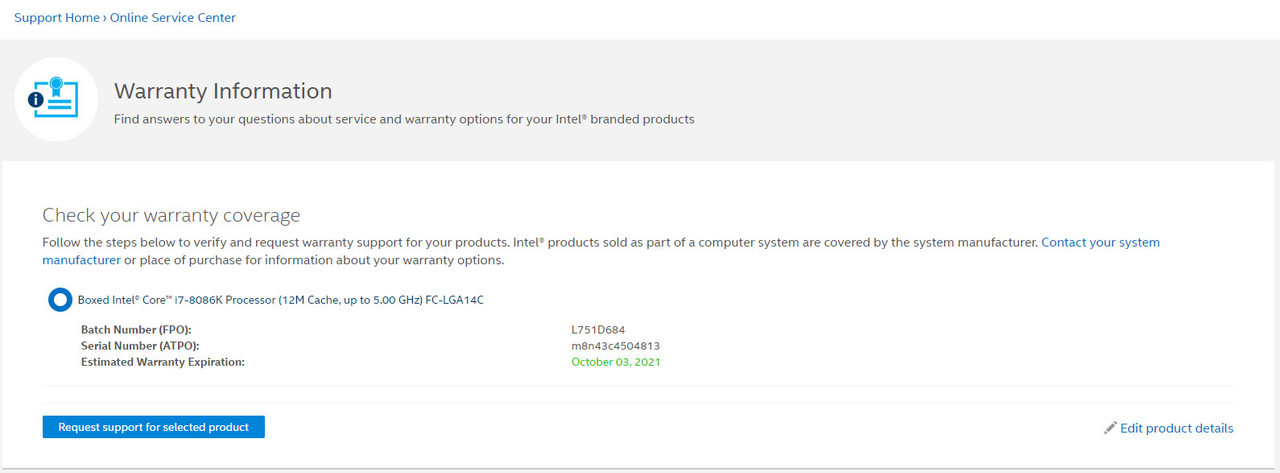1280x473 pixels.
Task: Click the Serial Number (ATPO) label
Action: [140, 346]
